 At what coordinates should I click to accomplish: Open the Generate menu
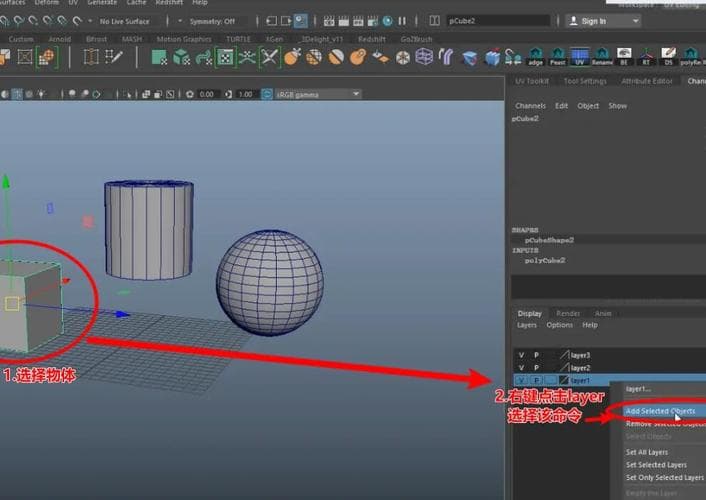tap(102, 2)
